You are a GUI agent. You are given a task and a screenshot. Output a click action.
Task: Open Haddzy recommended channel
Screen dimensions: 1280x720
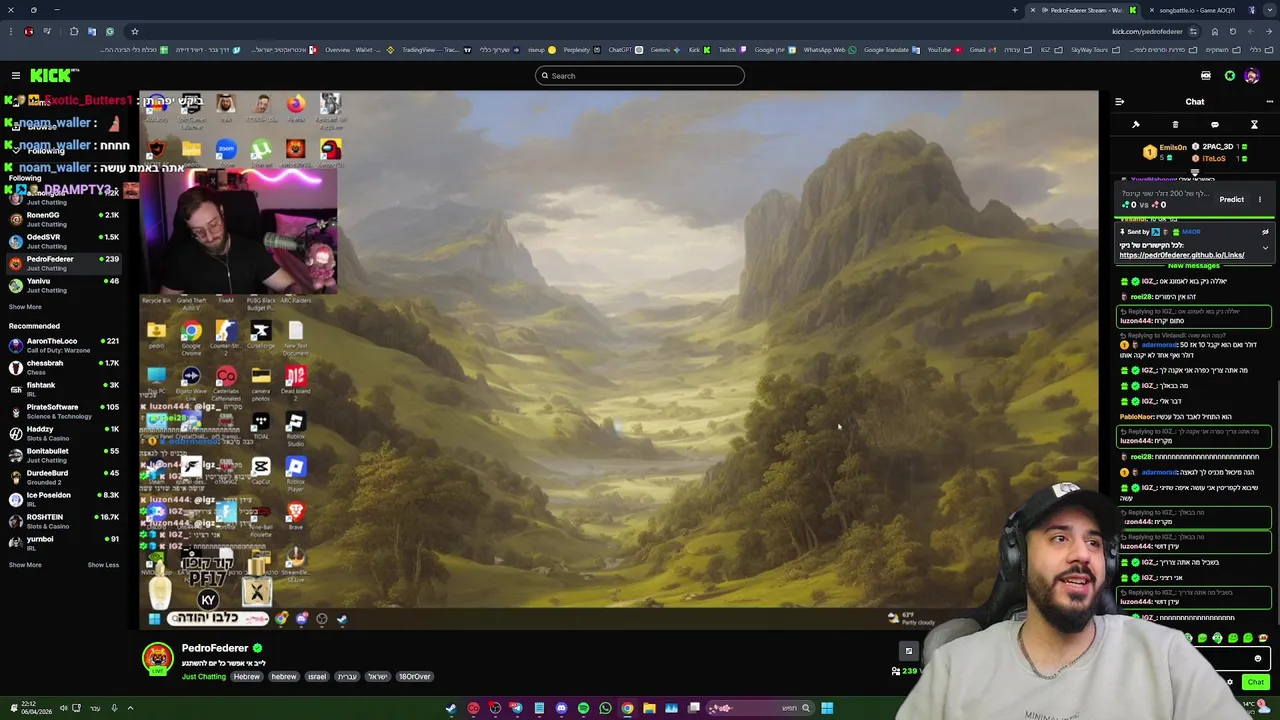tap(62, 433)
